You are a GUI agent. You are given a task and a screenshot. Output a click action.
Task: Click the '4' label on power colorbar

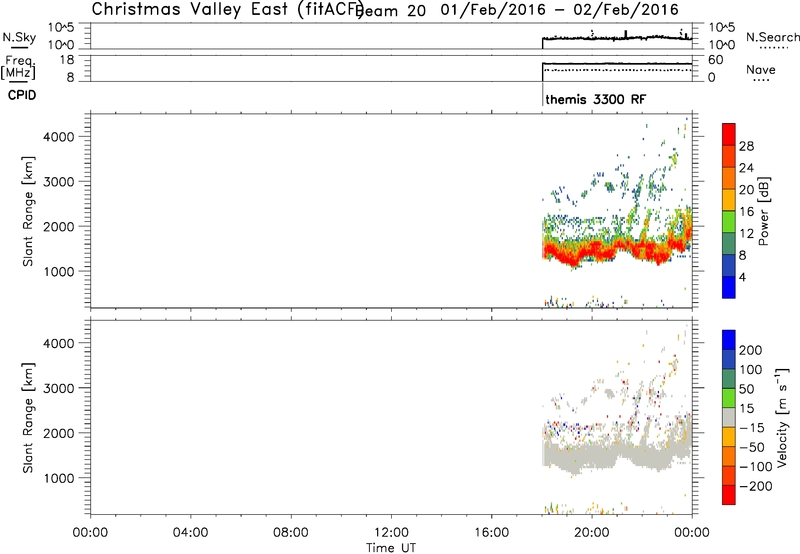tap(742, 277)
